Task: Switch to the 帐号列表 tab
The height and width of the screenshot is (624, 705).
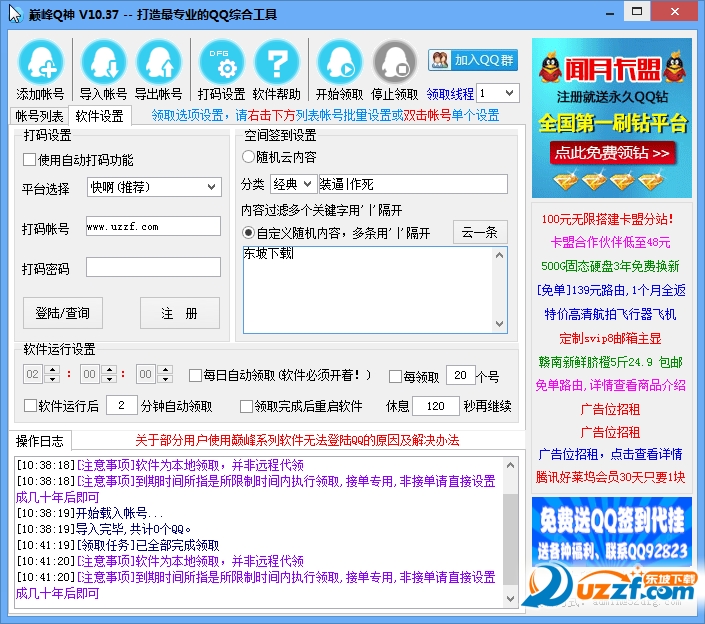Action: point(39,116)
